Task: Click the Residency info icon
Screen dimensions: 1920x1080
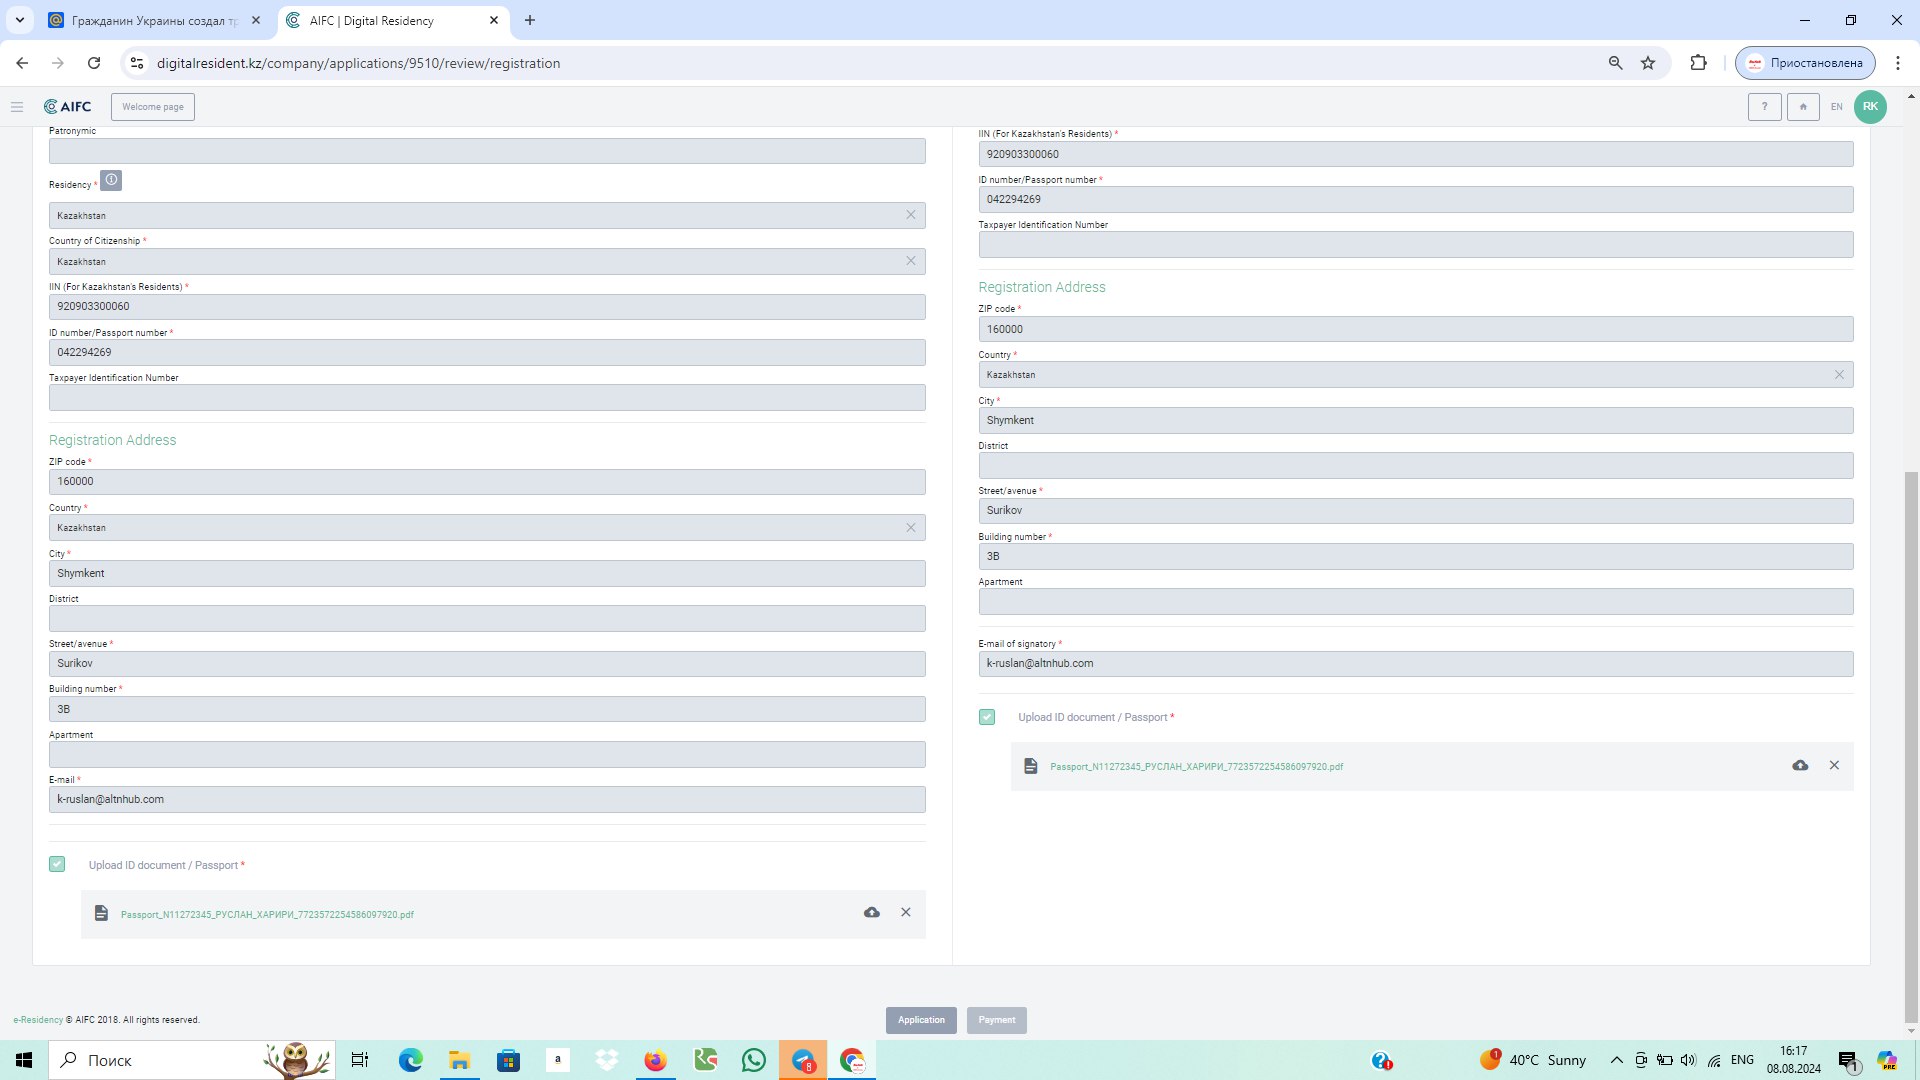Action: click(x=111, y=180)
